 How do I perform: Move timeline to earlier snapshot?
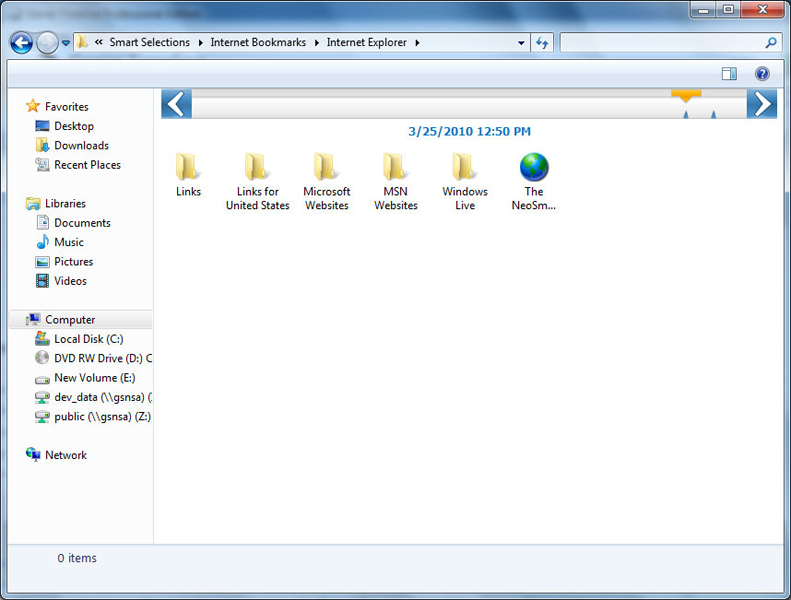[177, 104]
